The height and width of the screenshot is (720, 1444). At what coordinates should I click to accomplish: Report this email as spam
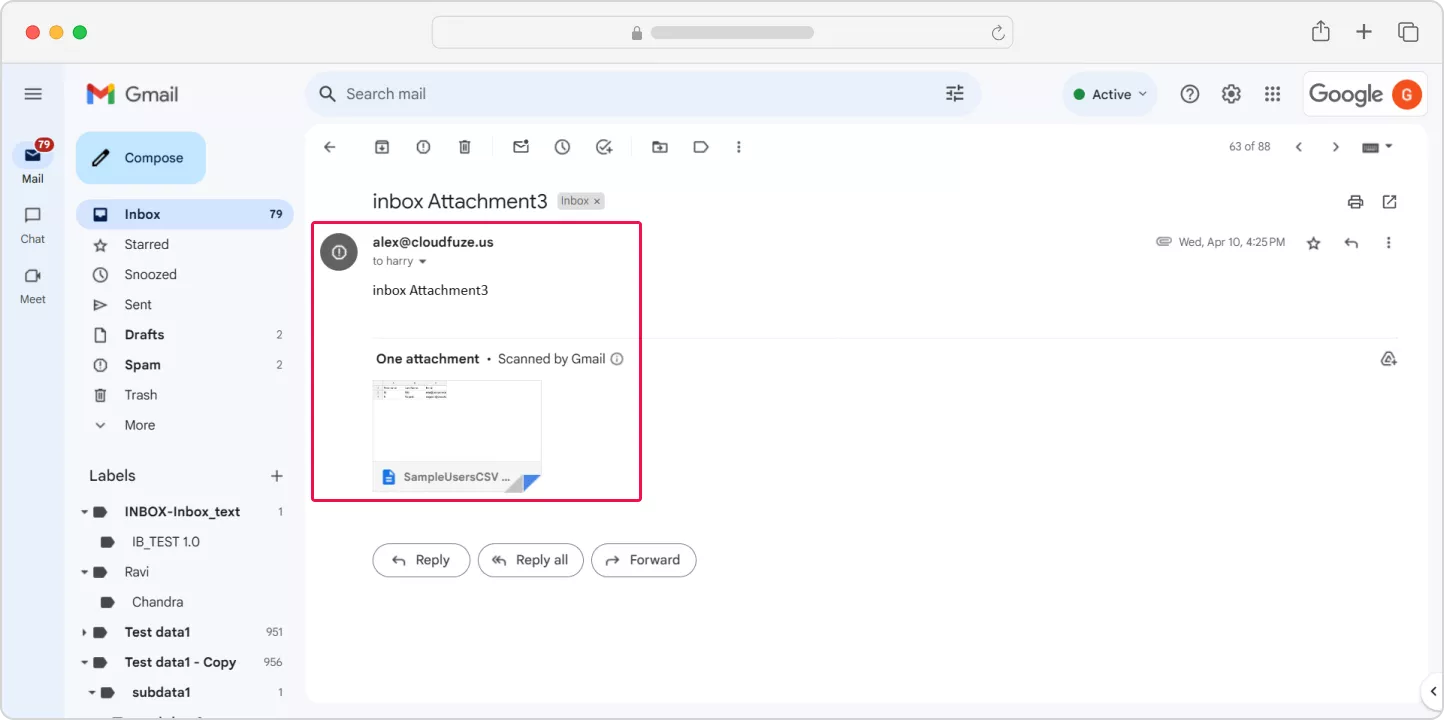pyautogui.click(x=423, y=147)
